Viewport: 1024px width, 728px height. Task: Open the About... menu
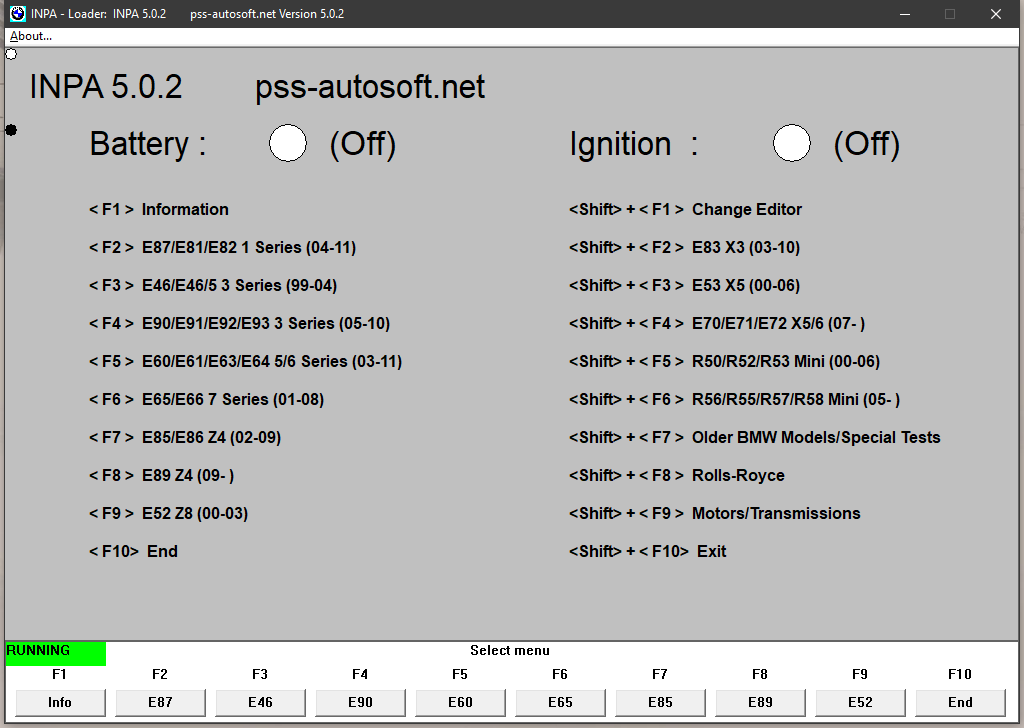31,37
